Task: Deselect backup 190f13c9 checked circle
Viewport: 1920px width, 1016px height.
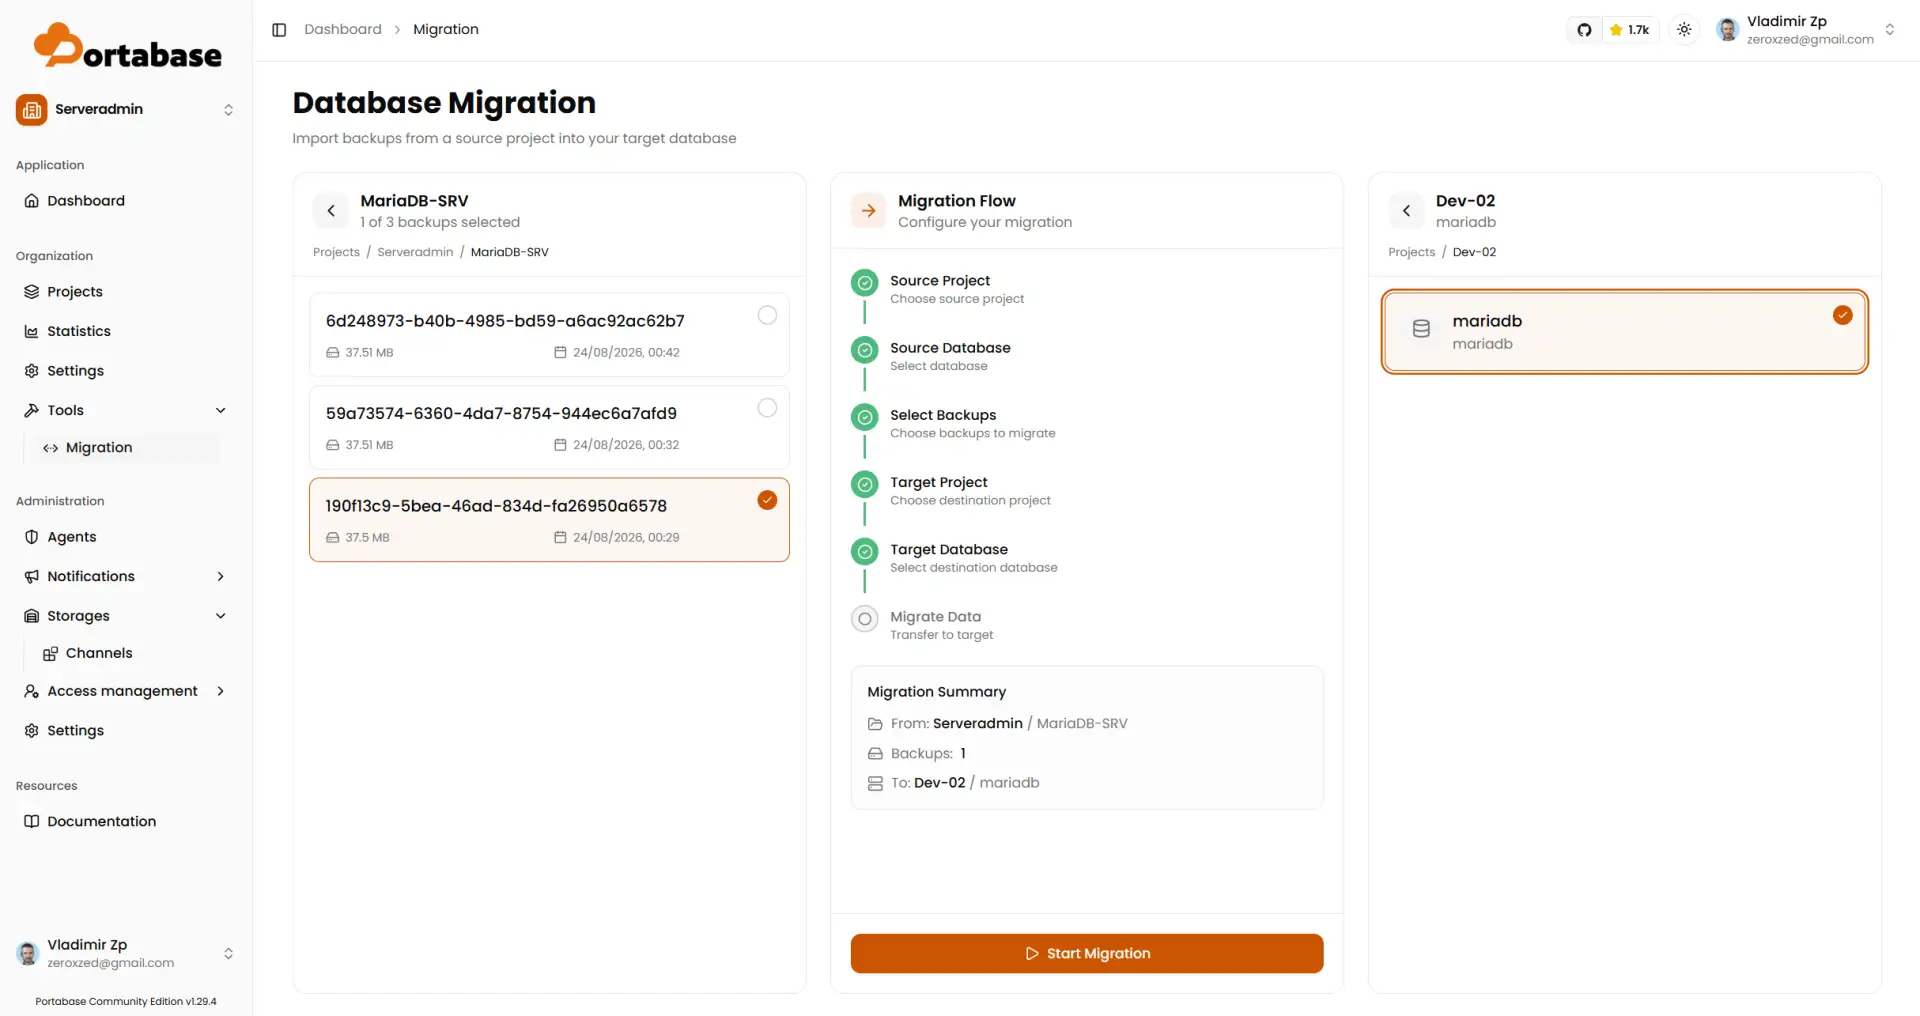Action: [x=767, y=500]
